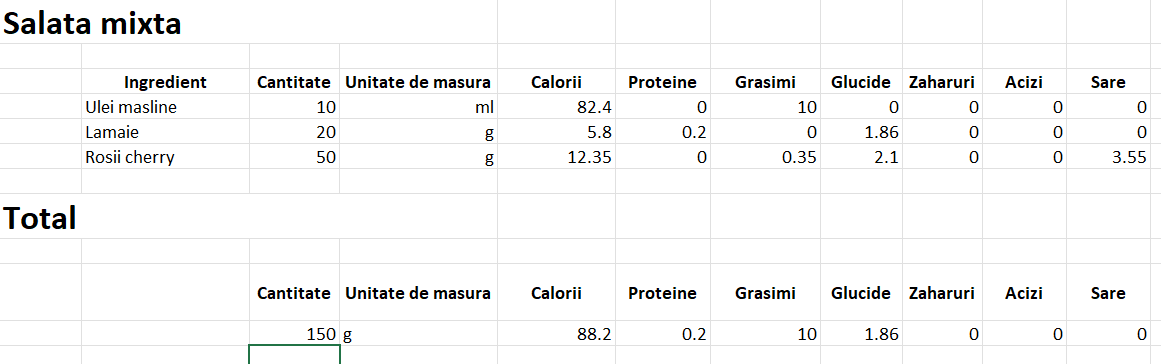Select the calories cell showing 12.35
Image resolution: width=1161 pixels, height=364 pixels.
556,157
